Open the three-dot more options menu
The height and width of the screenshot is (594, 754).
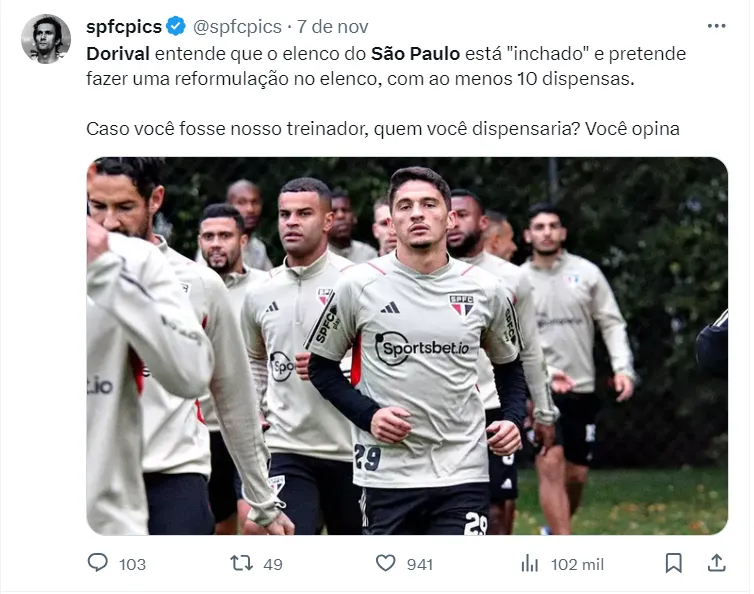point(716,26)
